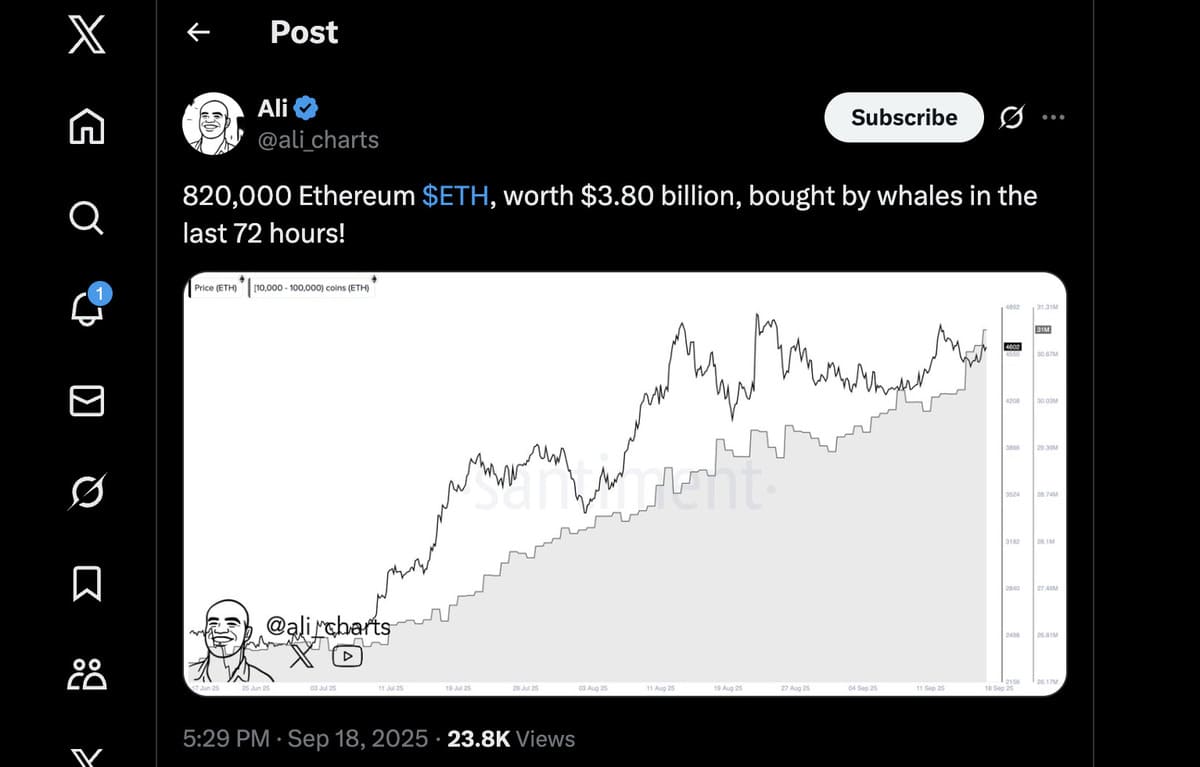Open the @ali_charts handle link
Screen dimensions: 1200x767
319,140
